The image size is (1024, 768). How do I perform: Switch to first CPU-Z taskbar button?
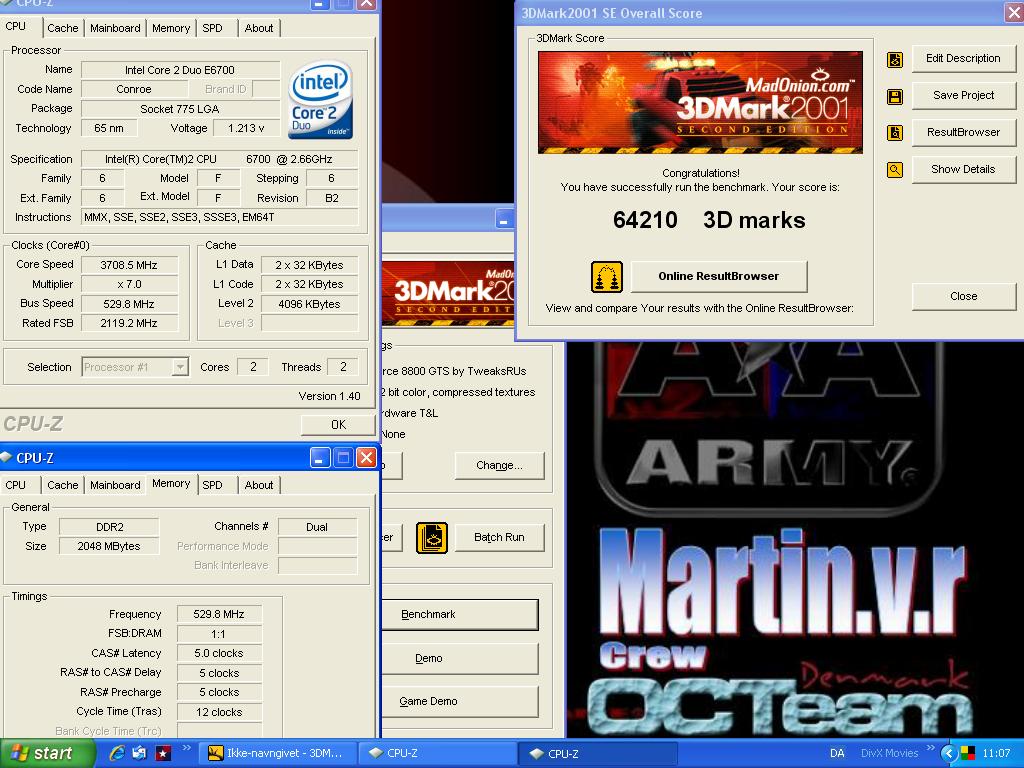(x=438, y=754)
